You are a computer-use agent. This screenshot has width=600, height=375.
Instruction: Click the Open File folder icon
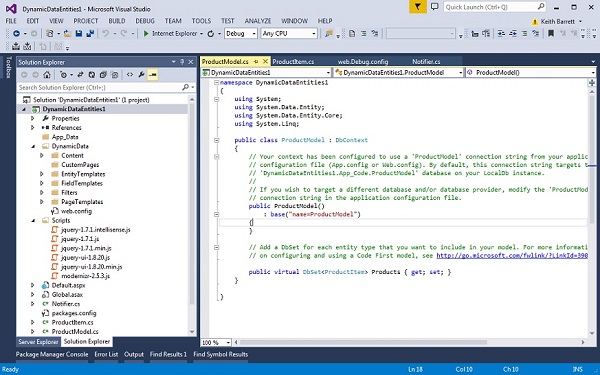[68, 34]
